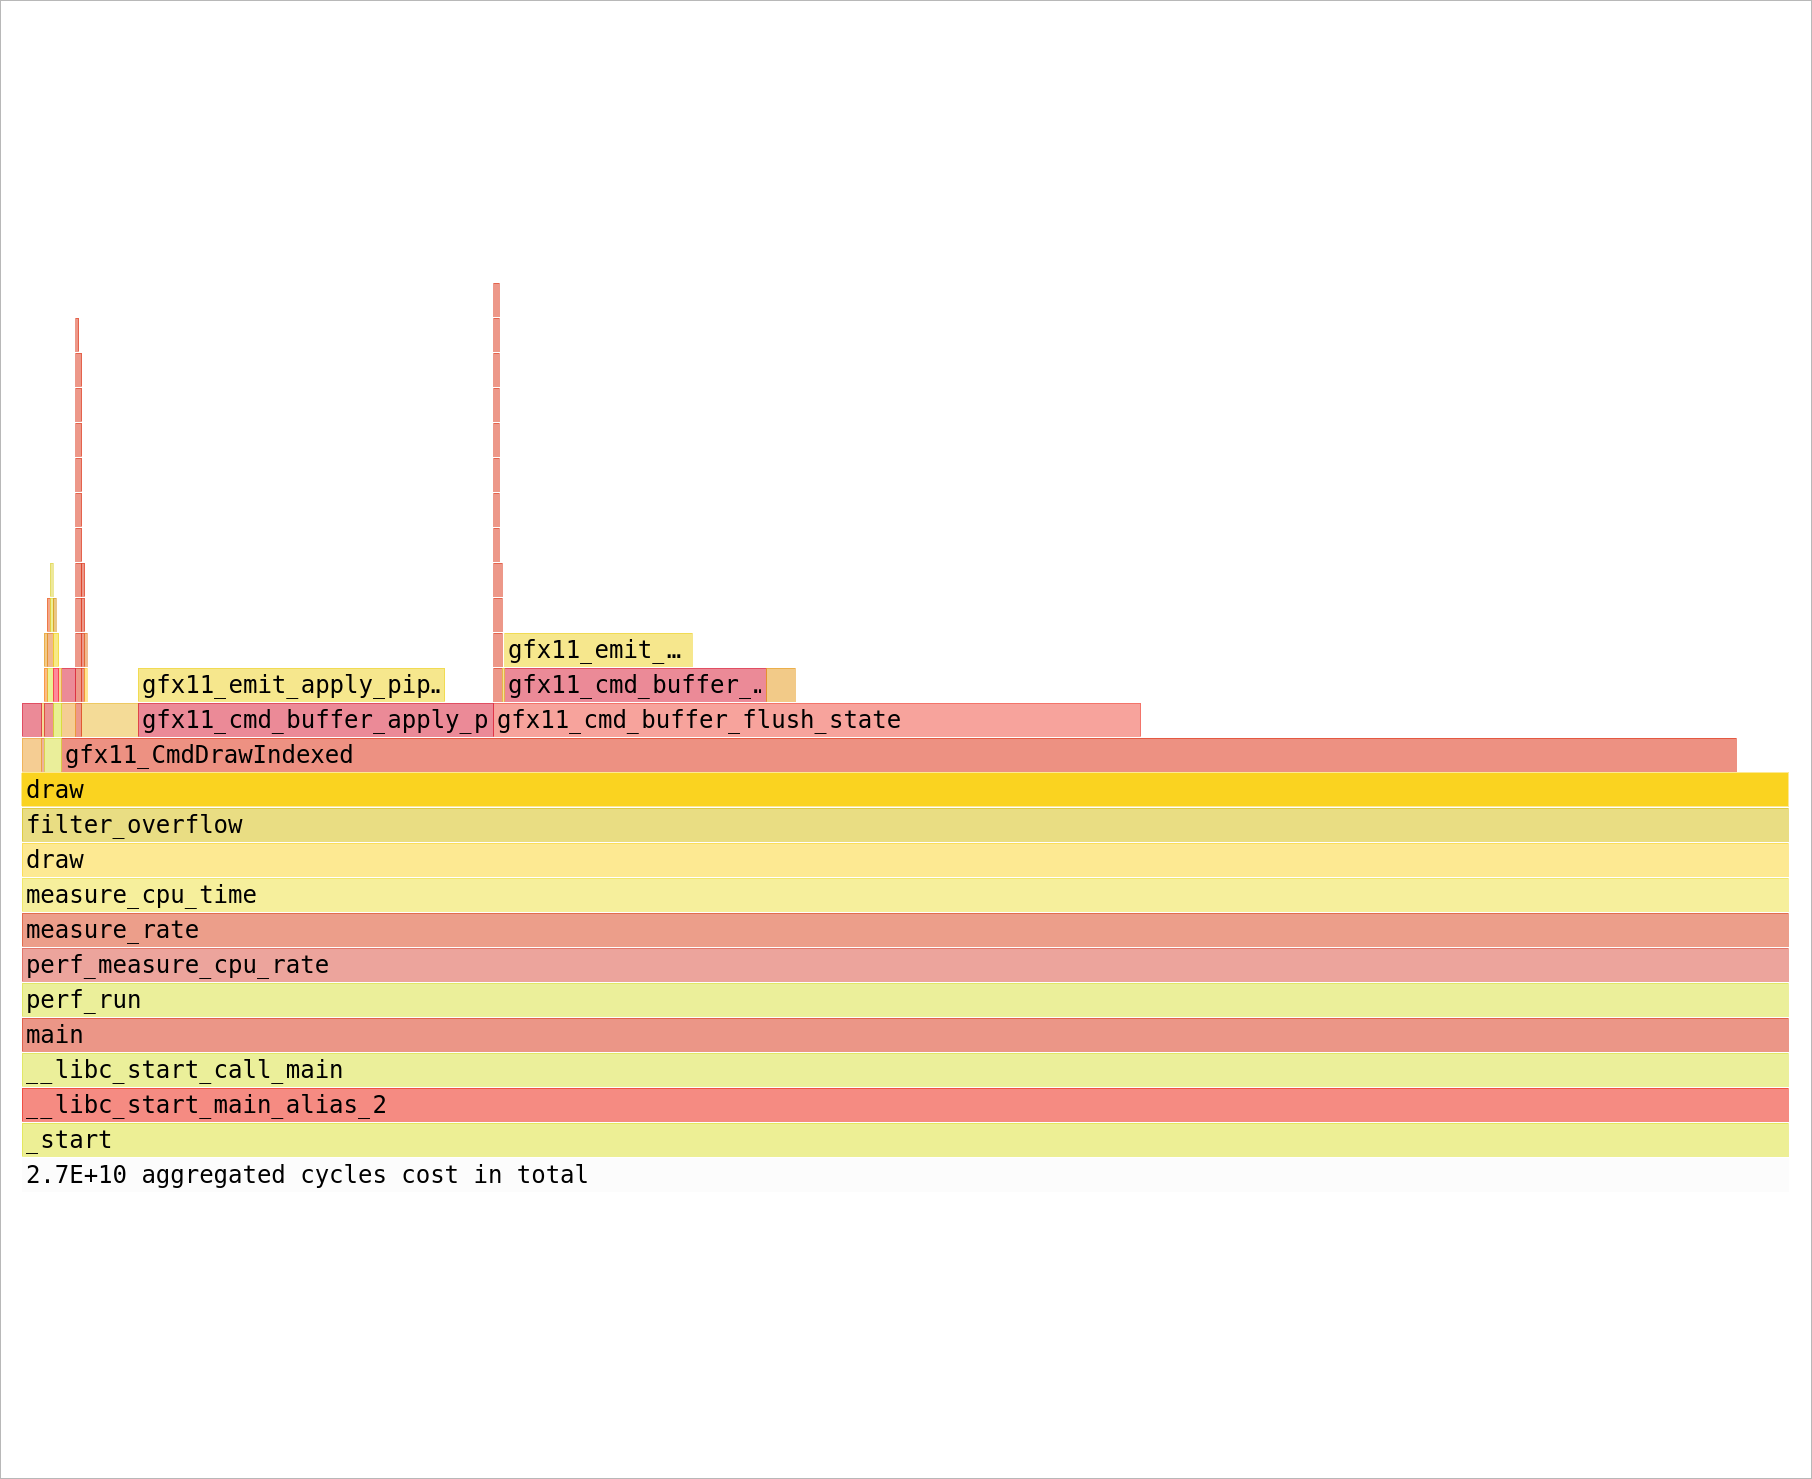
Task: Click the filter_overflow frame
Action: click(x=904, y=825)
